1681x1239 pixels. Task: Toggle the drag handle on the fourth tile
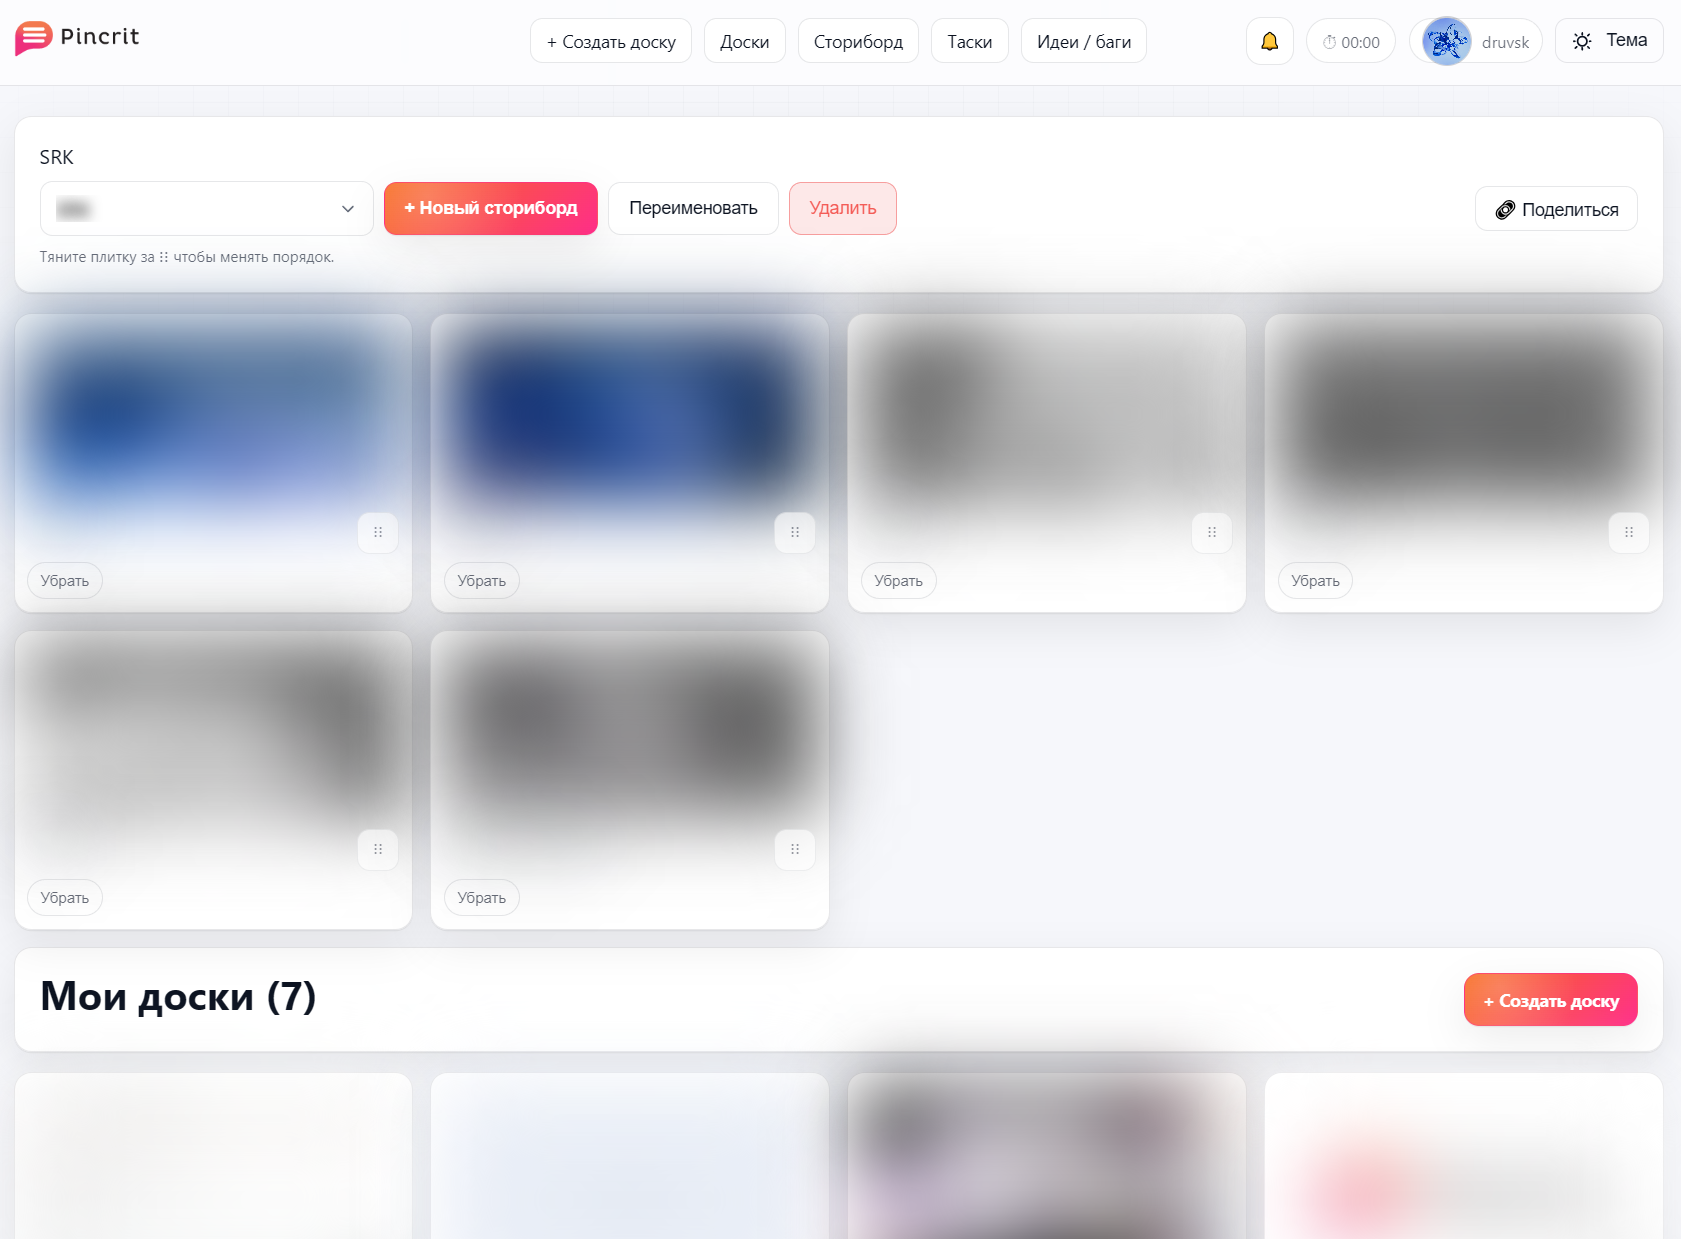coord(1629,532)
